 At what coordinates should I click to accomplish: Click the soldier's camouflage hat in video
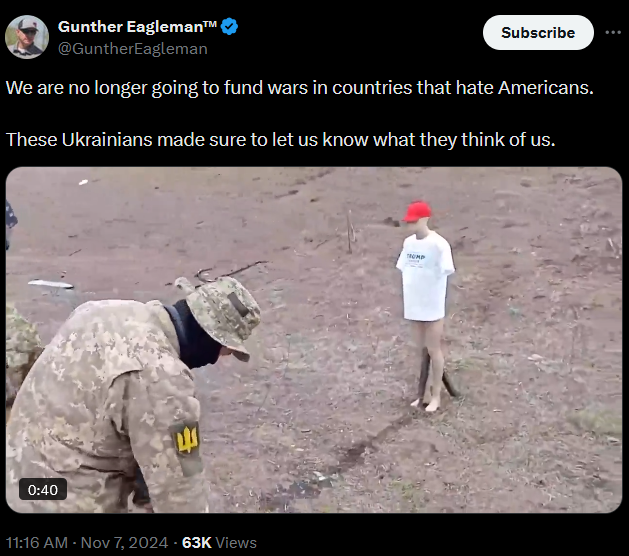tap(219, 313)
